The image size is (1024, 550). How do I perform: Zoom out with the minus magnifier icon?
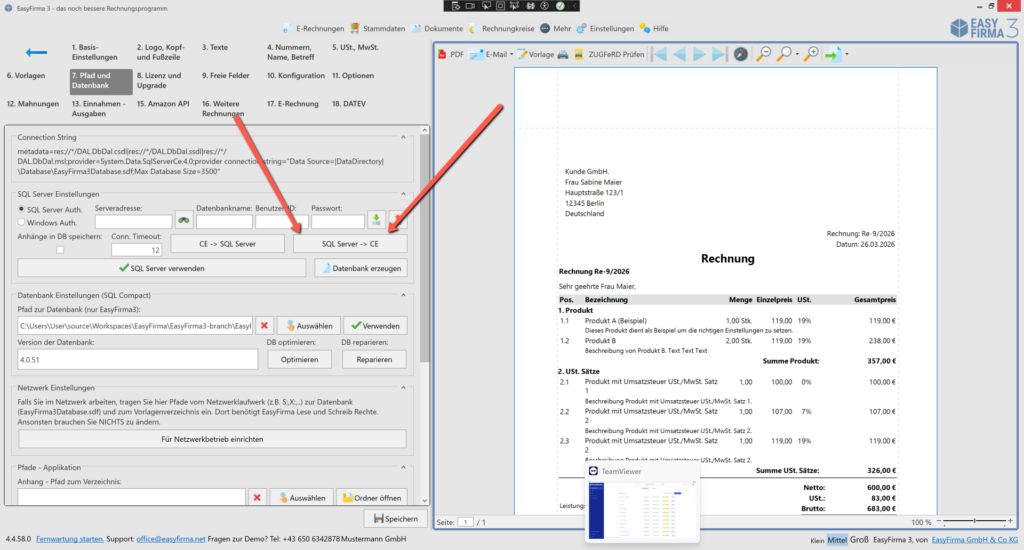(763, 54)
